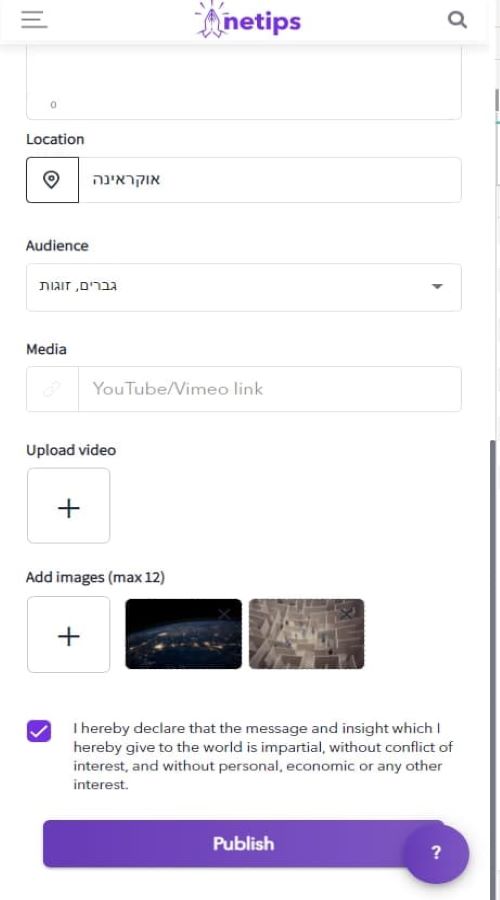Click the Audience label
The image size is (500, 900).
tap(57, 246)
